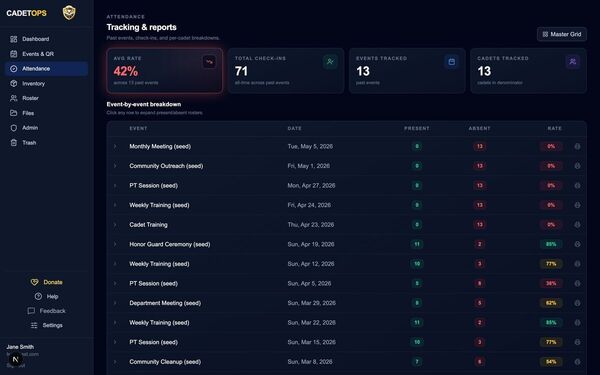Screen dimensions: 600x375
Task: Click the action icon ending the Mar 22 row
Action: click(x=577, y=323)
